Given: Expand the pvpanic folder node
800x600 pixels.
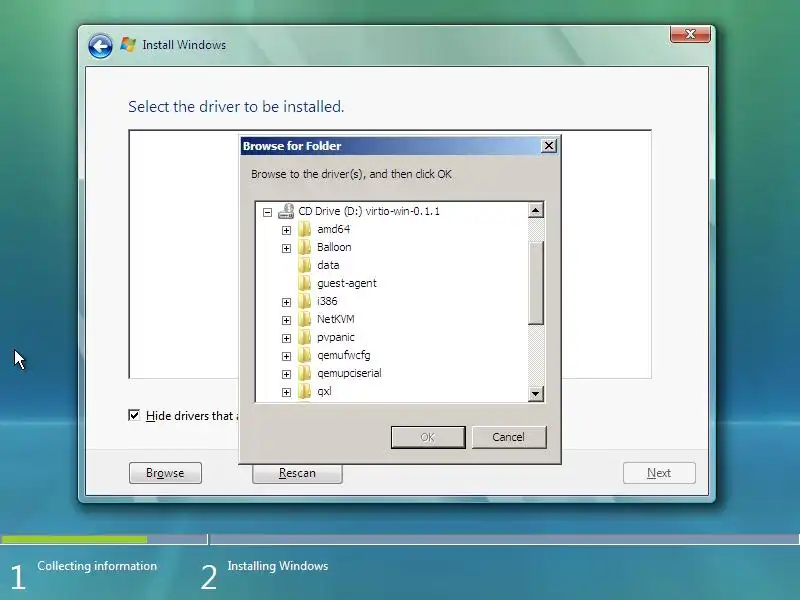Looking at the screenshot, I should coord(286,338).
